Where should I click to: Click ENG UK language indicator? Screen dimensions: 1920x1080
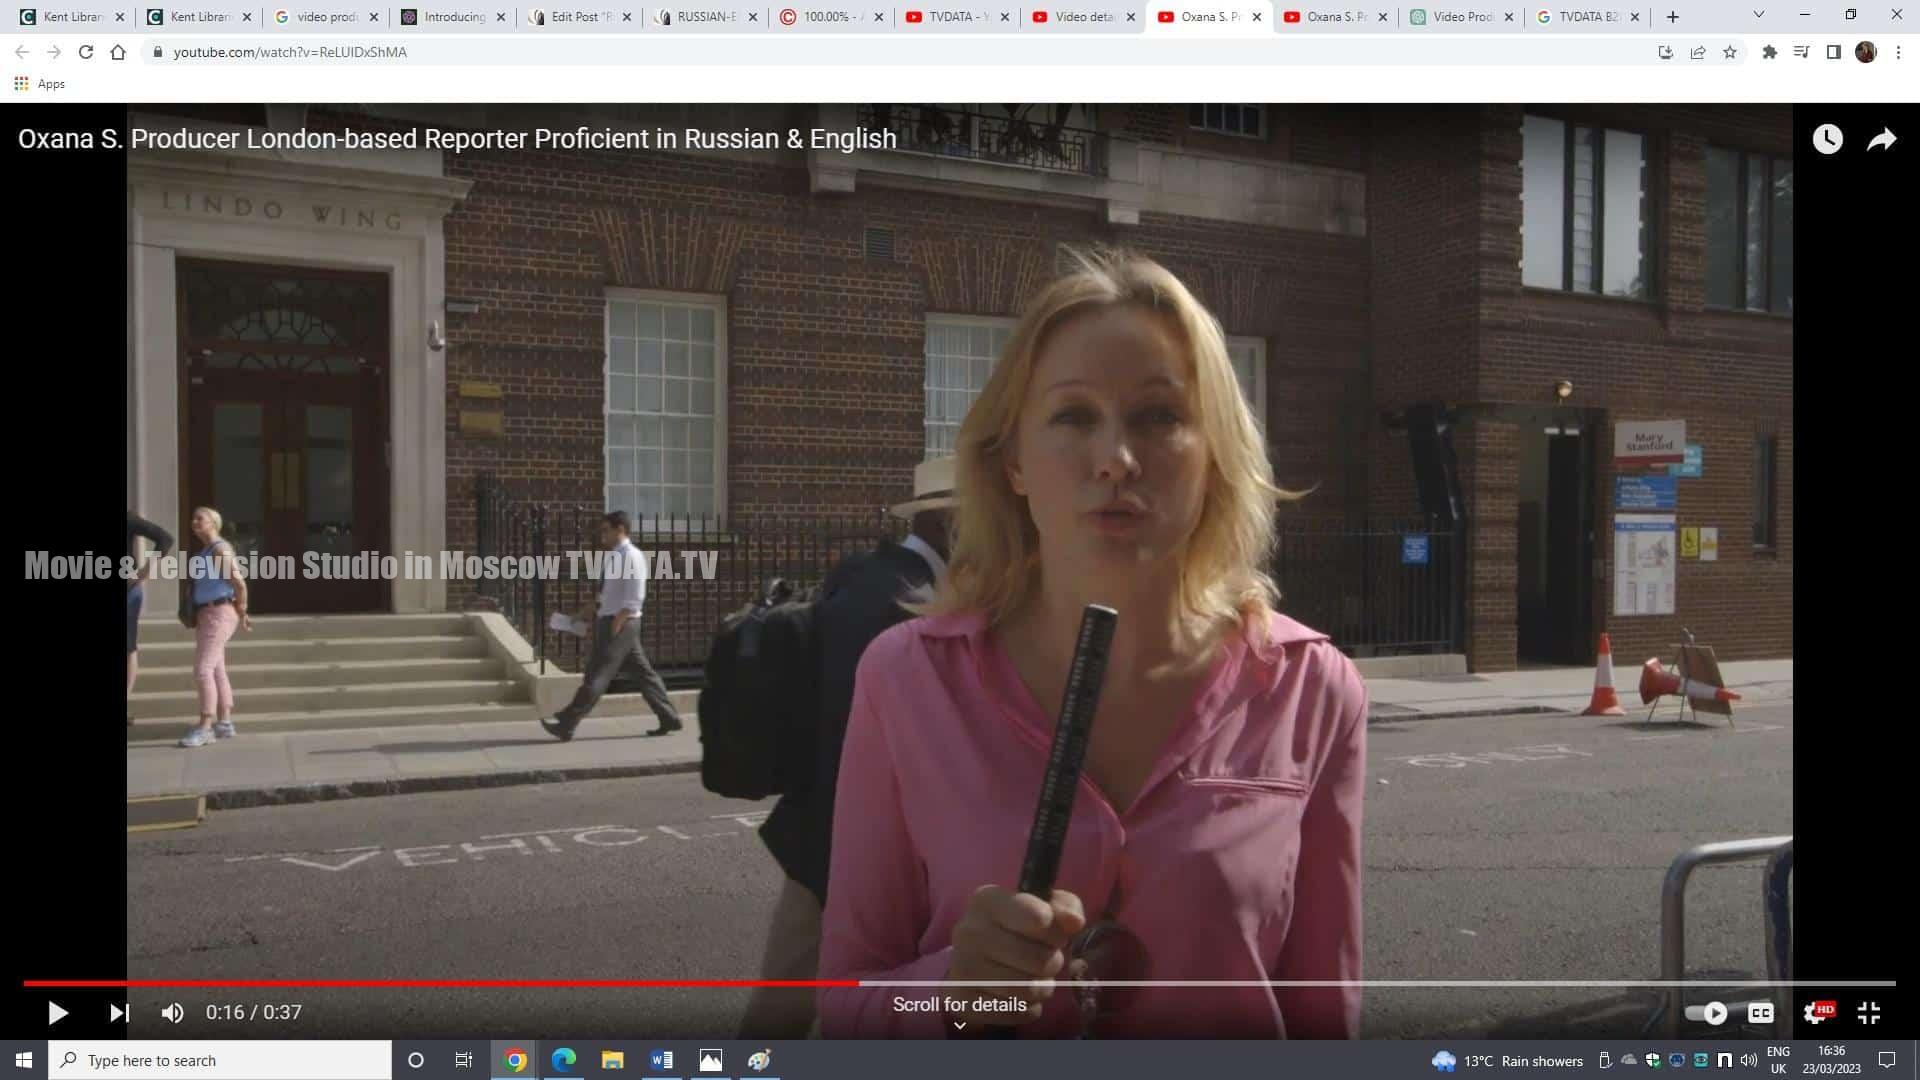click(1778, 1060)
